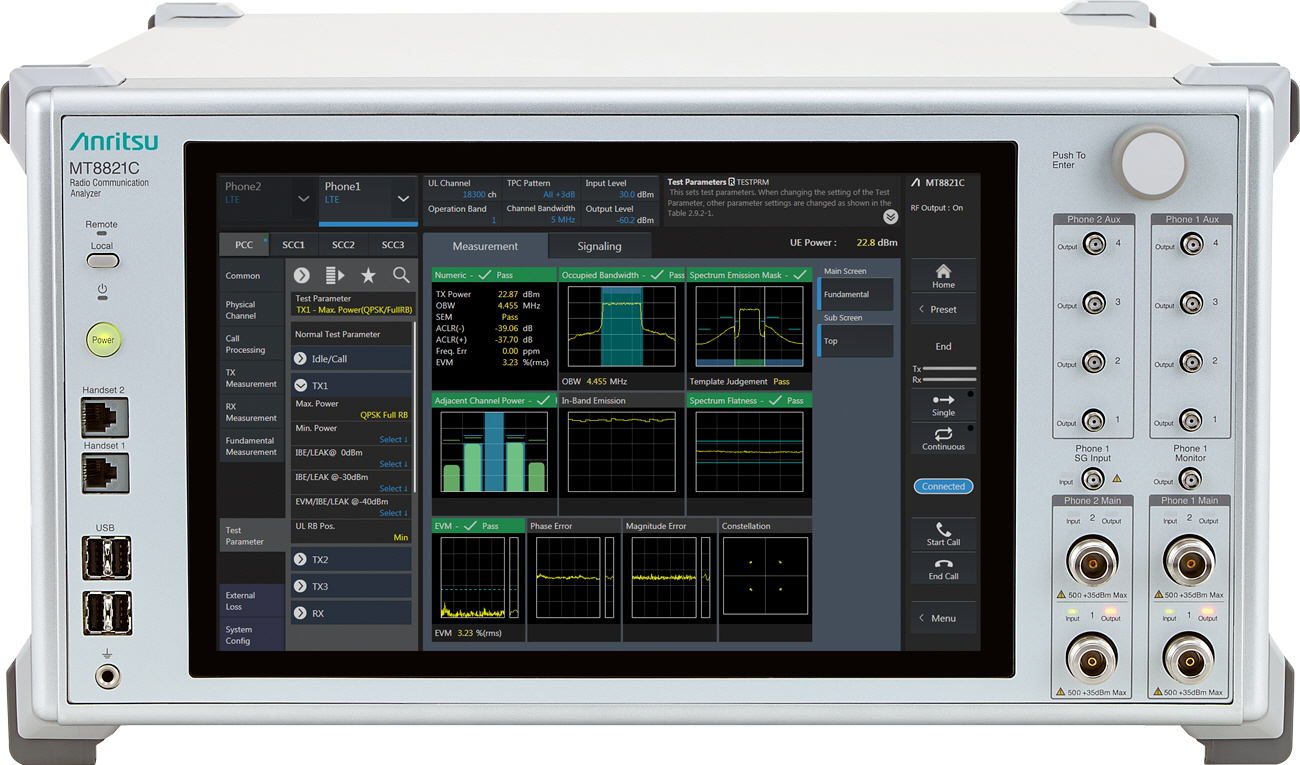
Task: Edit the UL Channel 18300 value
Action: [x=462, y=189]
